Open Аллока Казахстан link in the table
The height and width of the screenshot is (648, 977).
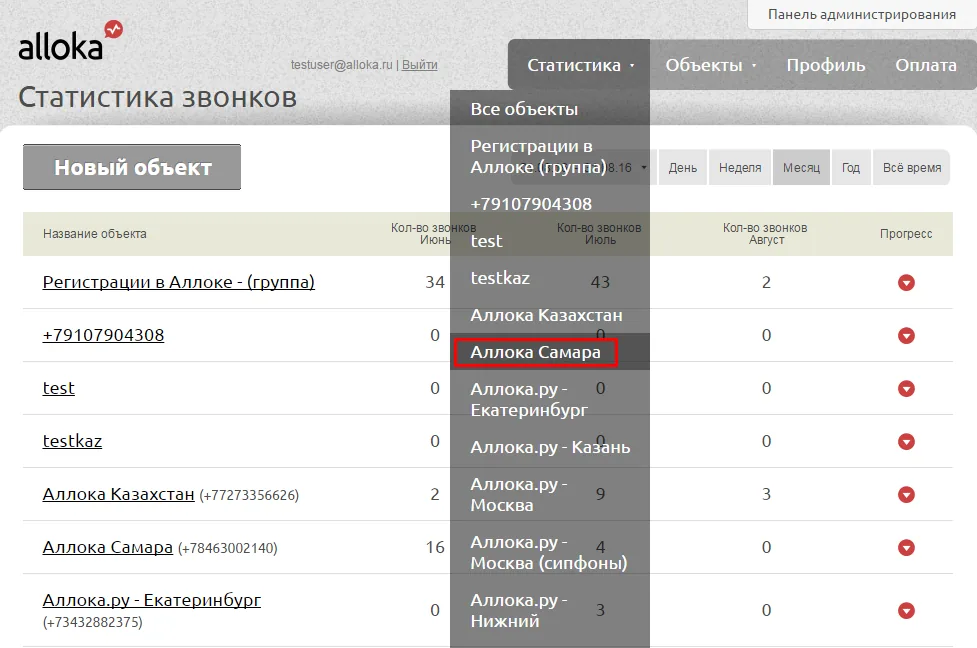coord(118,494)
